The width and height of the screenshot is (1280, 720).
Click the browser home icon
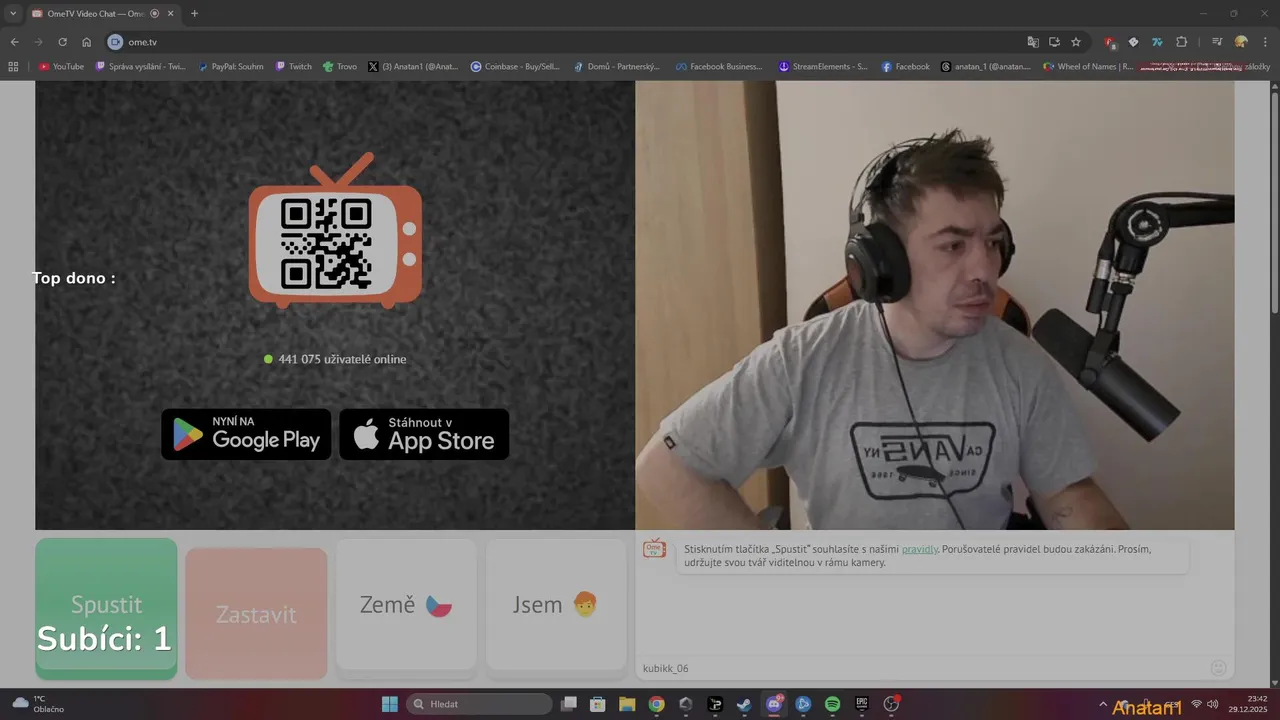(x=87, y=42)
